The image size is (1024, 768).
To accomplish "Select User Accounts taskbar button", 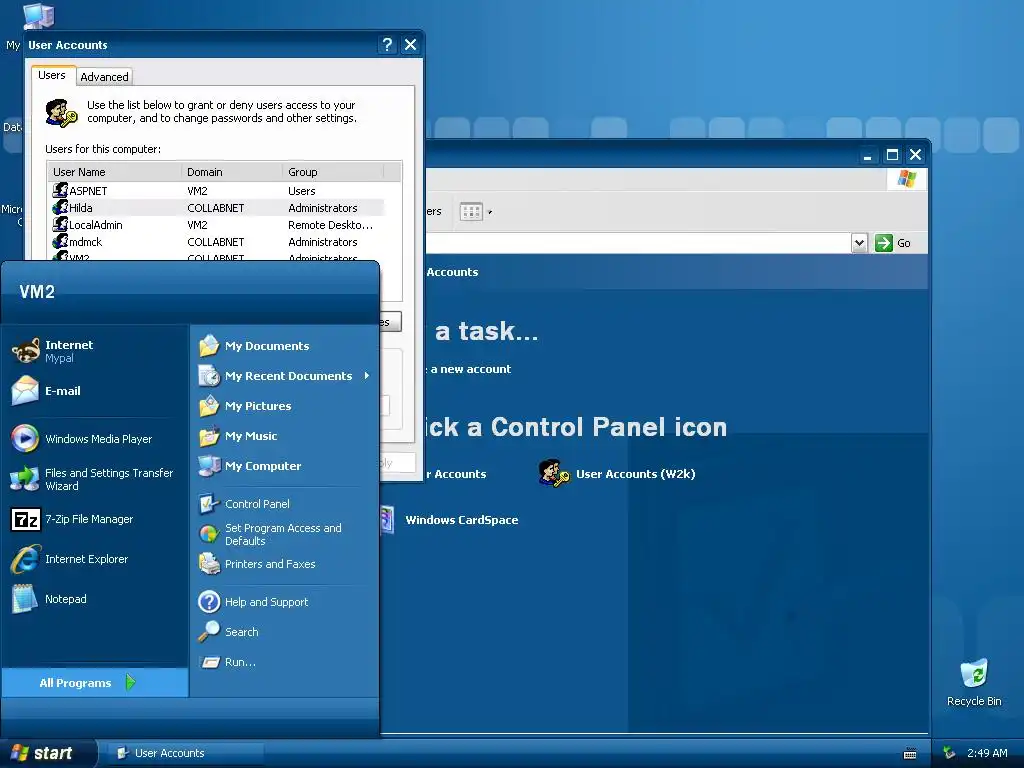I will [185, 753].
